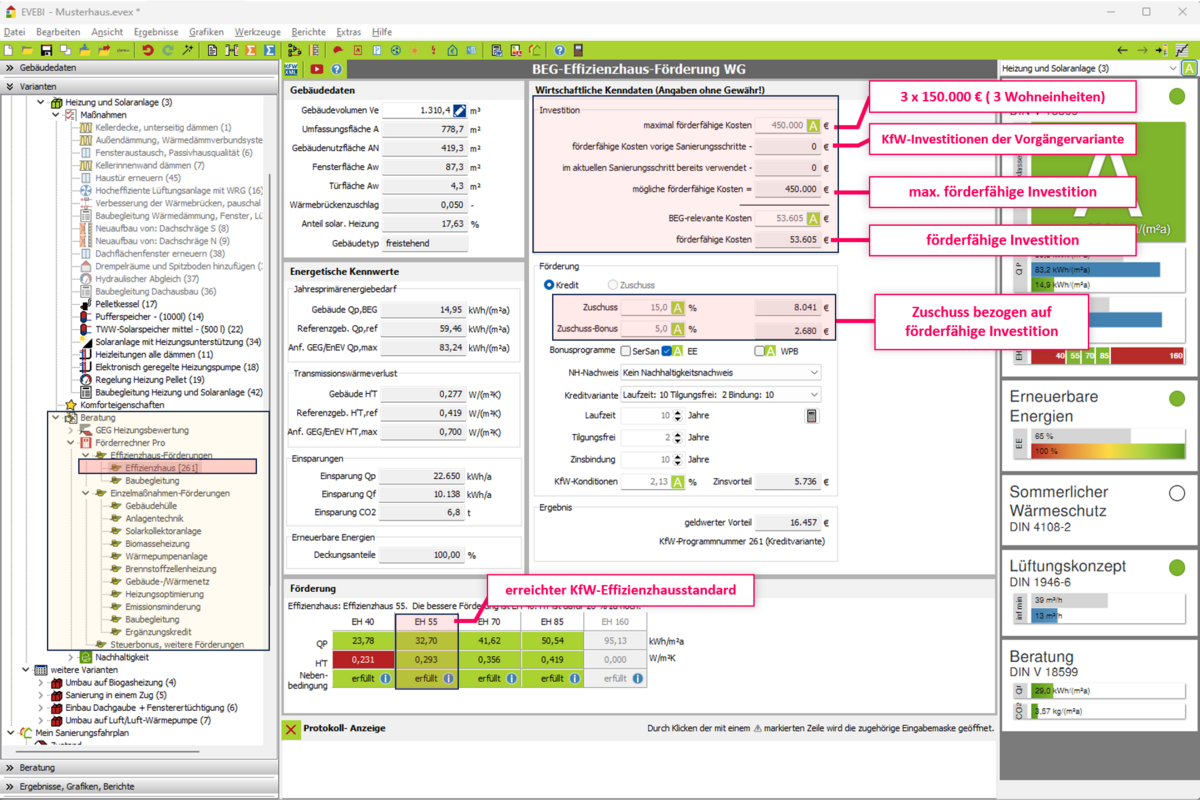Viewport: 1200px width, 800px height.
Task: Open the Extras menu
Action: point(349,32)
